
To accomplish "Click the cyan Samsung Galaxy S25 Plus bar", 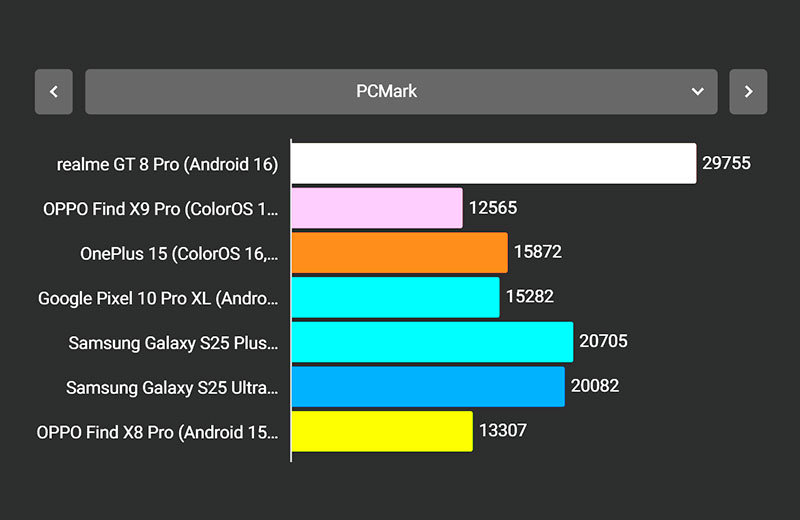I will point(432,342).
